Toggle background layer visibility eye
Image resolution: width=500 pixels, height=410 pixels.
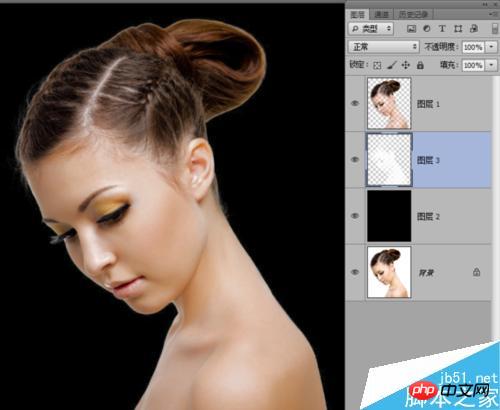click(355, 272)
